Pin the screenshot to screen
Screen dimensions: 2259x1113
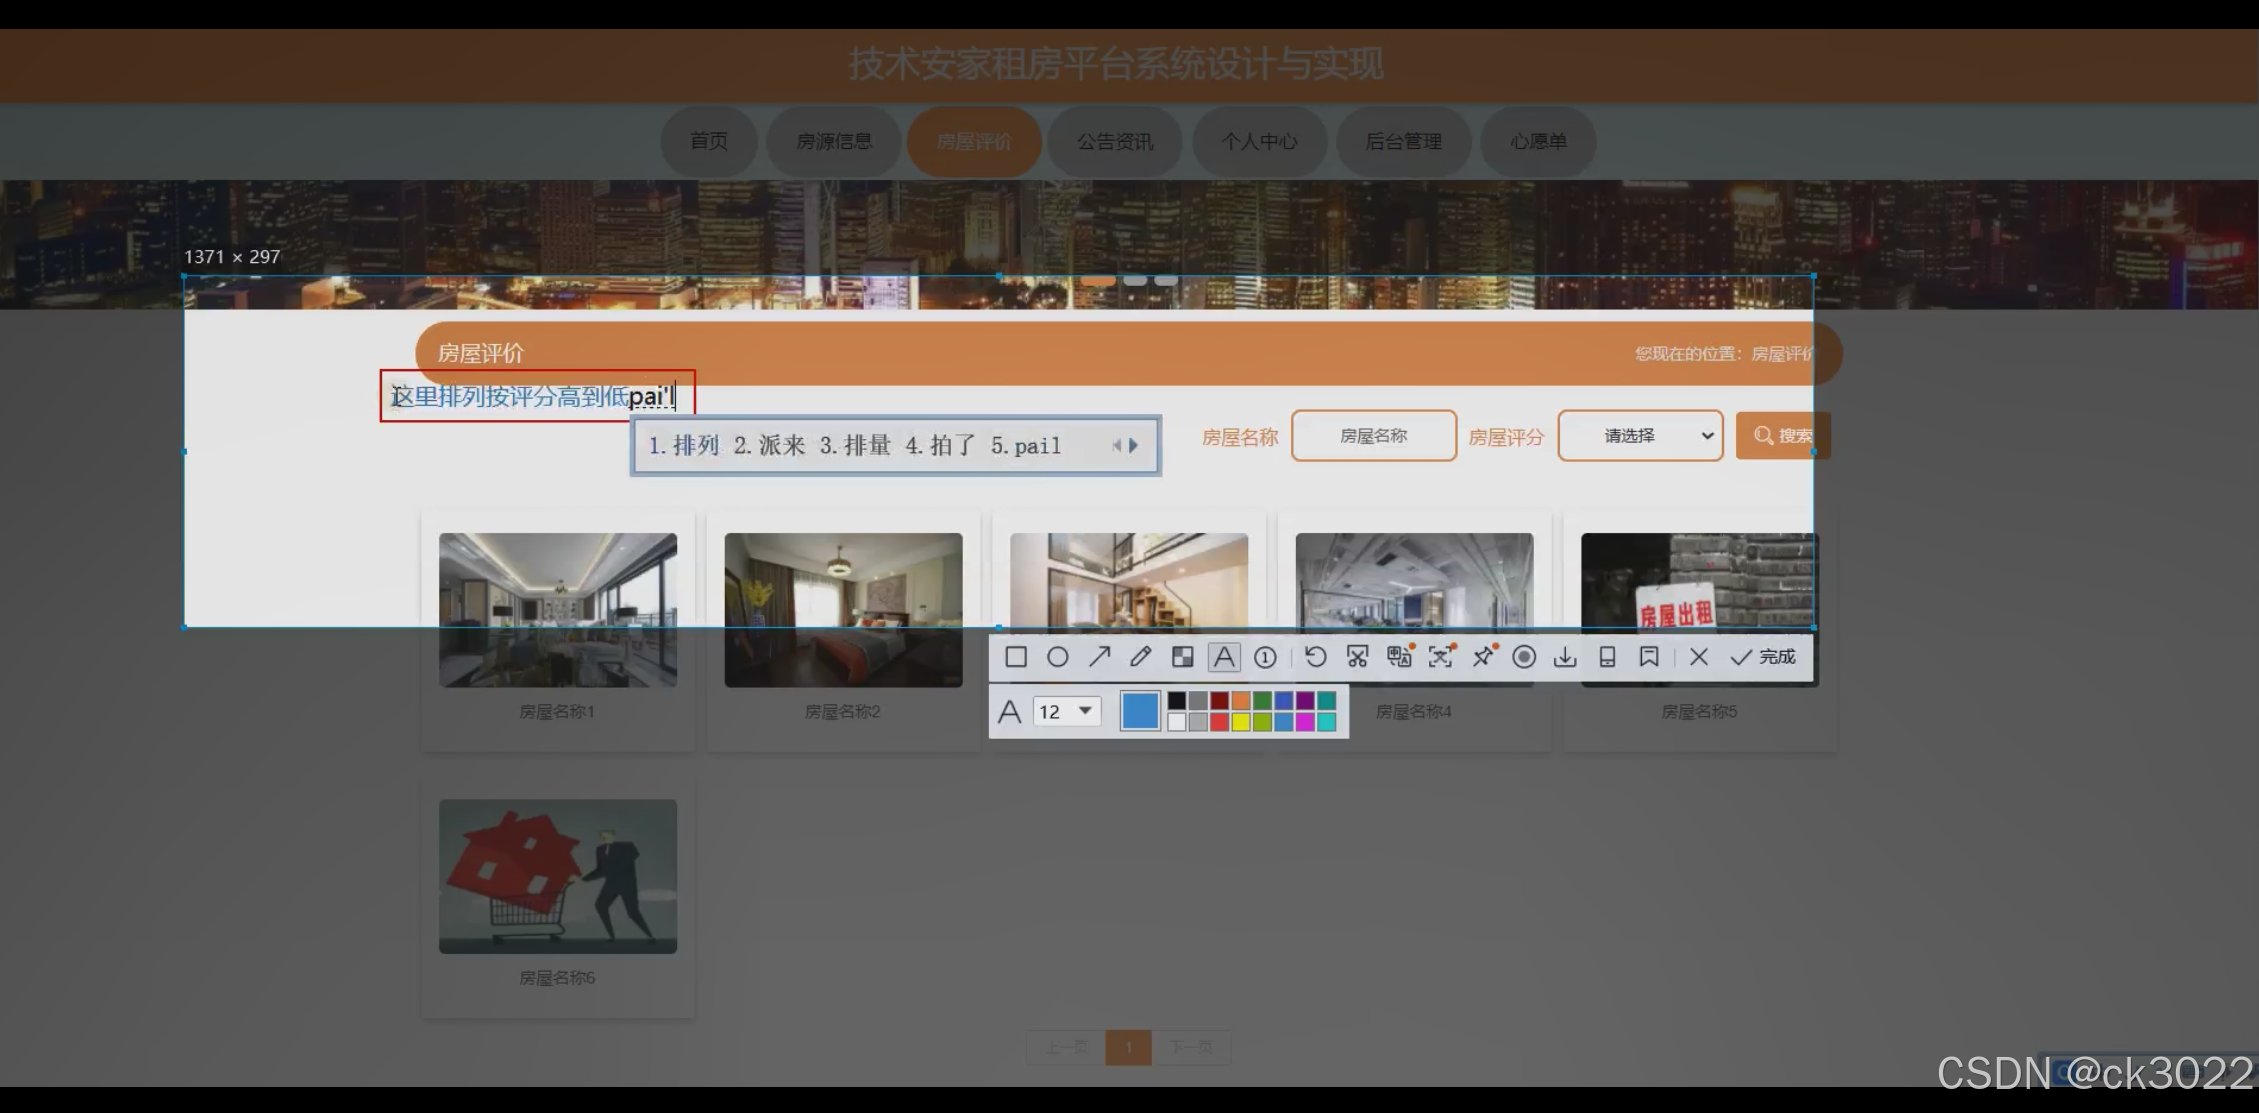1482,657
